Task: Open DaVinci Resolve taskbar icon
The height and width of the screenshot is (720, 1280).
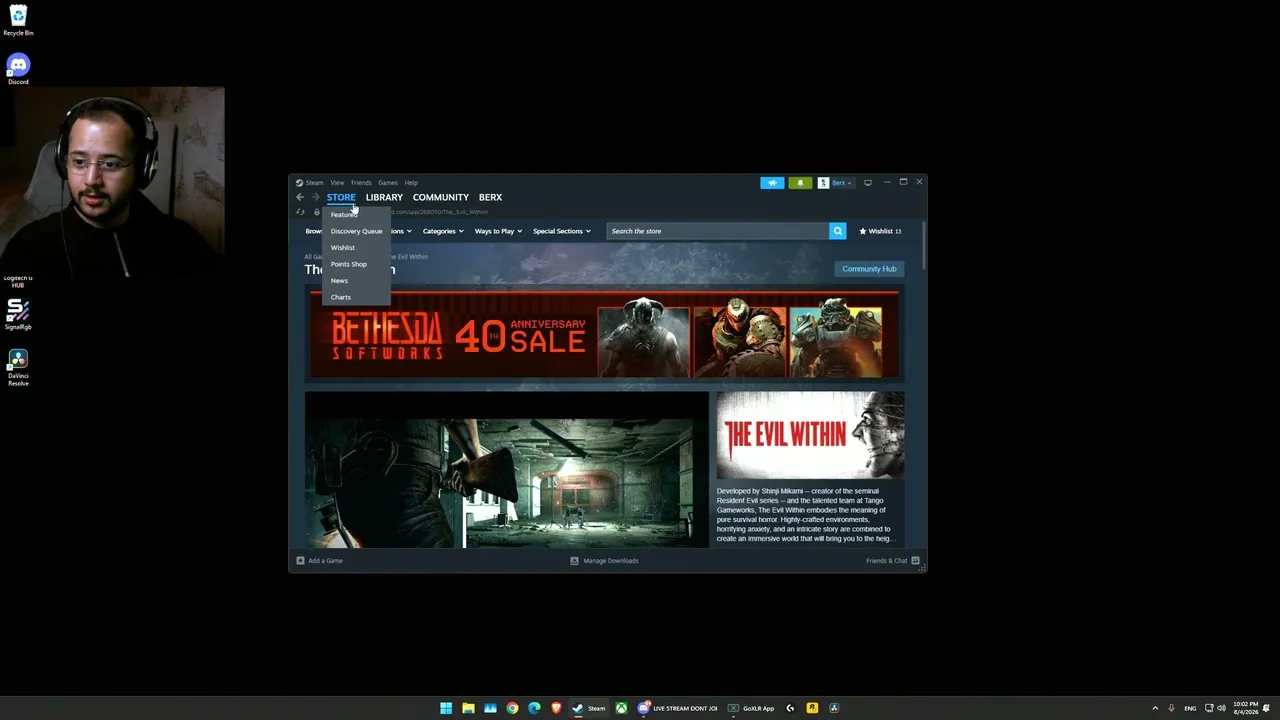Action: (x=834, y=708)
